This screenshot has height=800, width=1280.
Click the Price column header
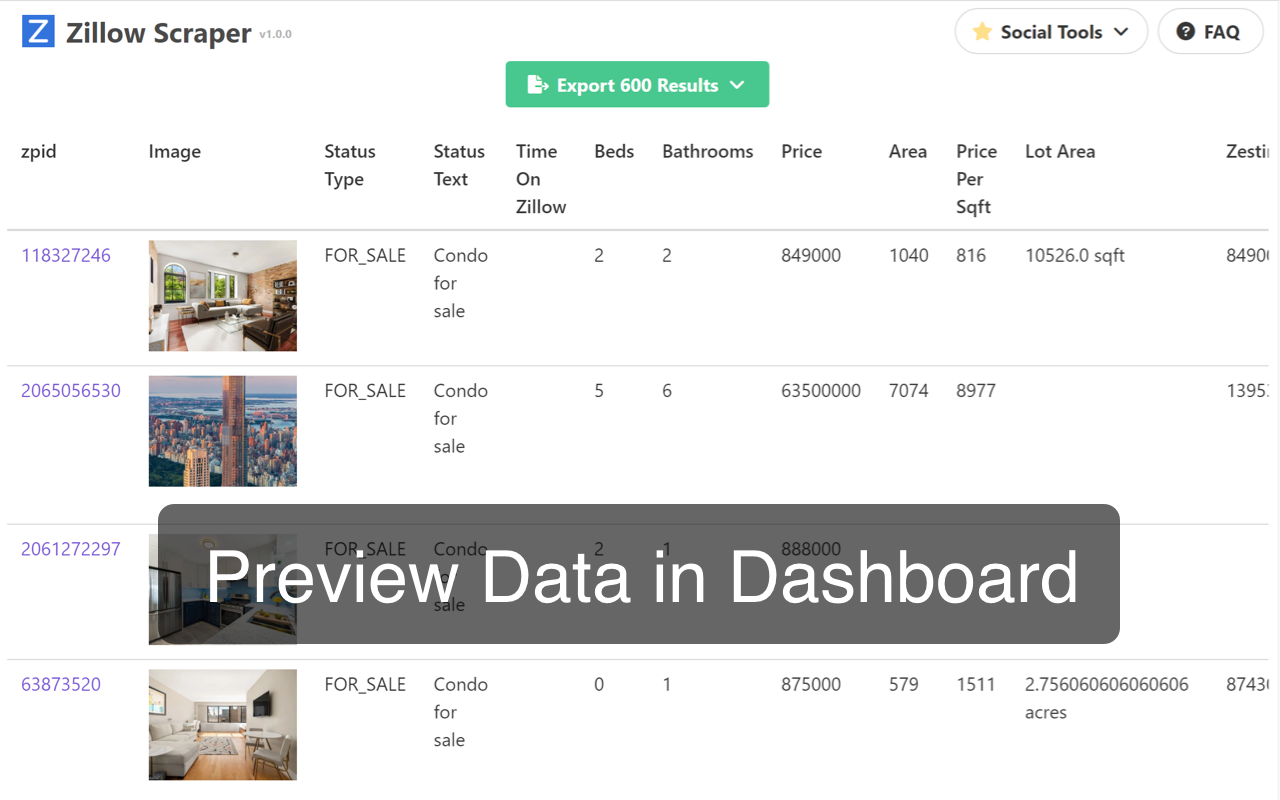(x=802, y=151)
